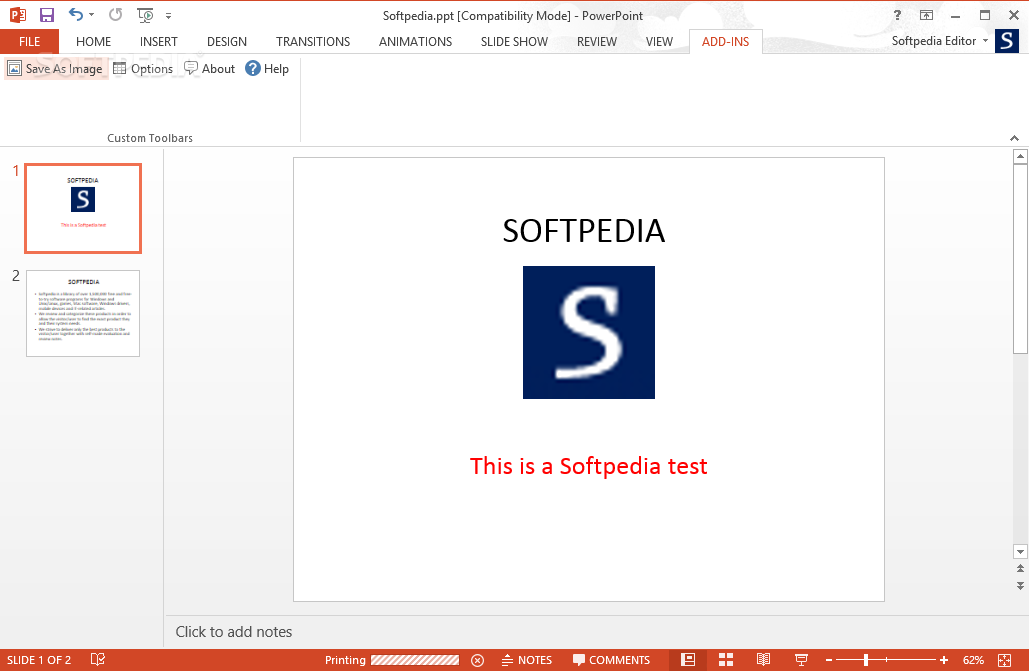Image resolution: width=1029 pixels, height=671 pixels.
Task: Click Zoom In plus button
Action: click(x=944, y=660)
